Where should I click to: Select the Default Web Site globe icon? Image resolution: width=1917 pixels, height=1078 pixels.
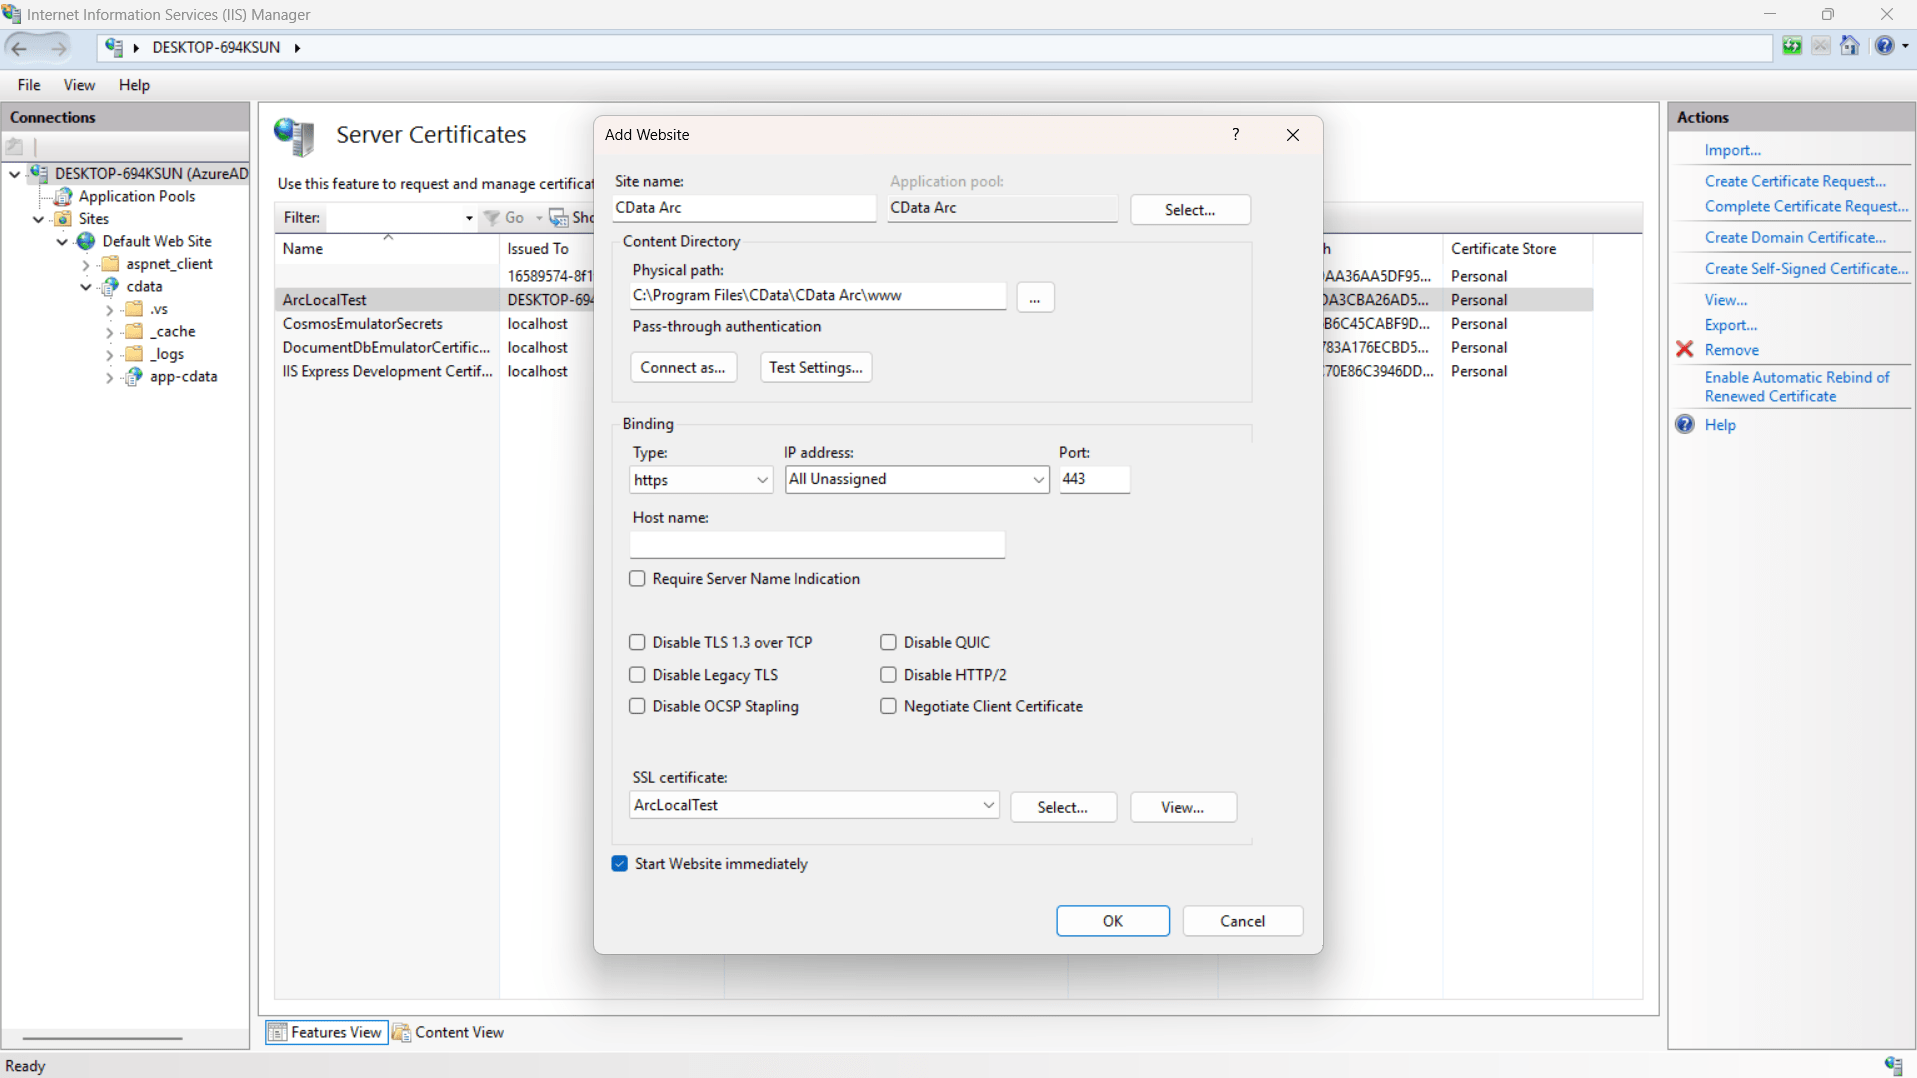pyautogui.click(x=87, y=241)
